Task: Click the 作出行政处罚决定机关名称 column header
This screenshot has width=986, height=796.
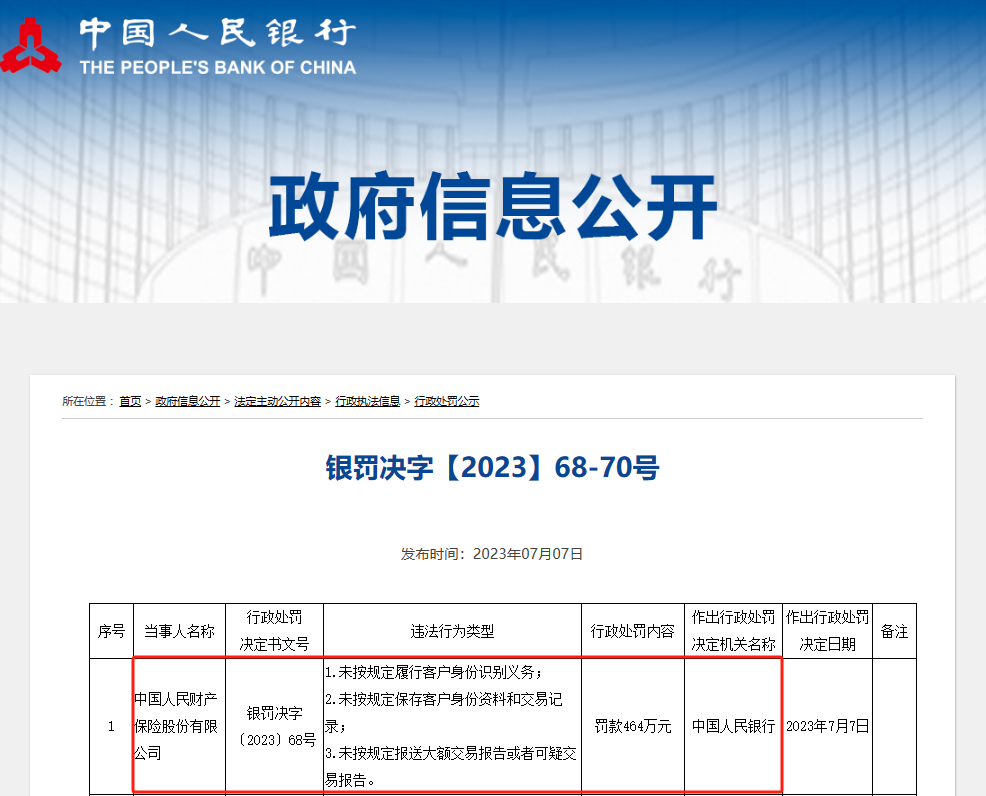Action: [x=733, y=631]
